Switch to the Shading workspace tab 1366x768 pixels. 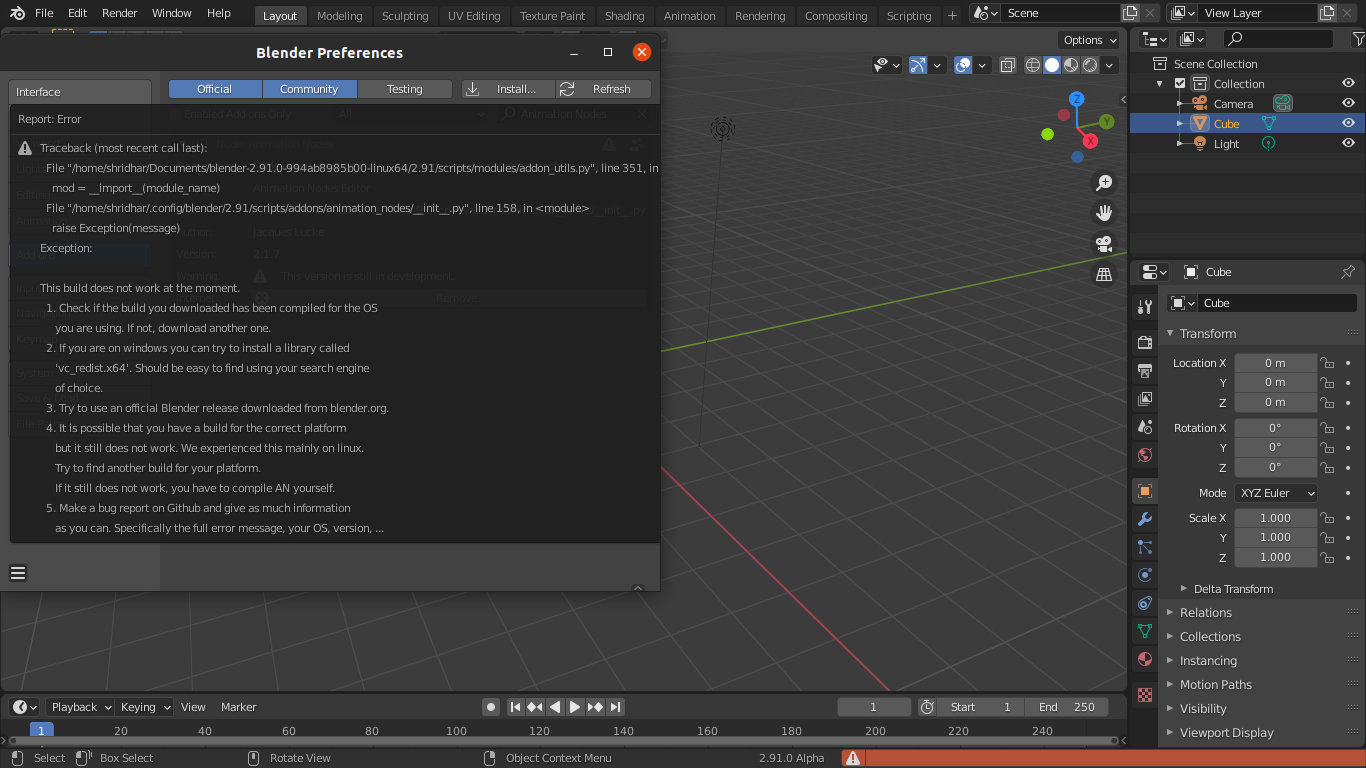624,15
